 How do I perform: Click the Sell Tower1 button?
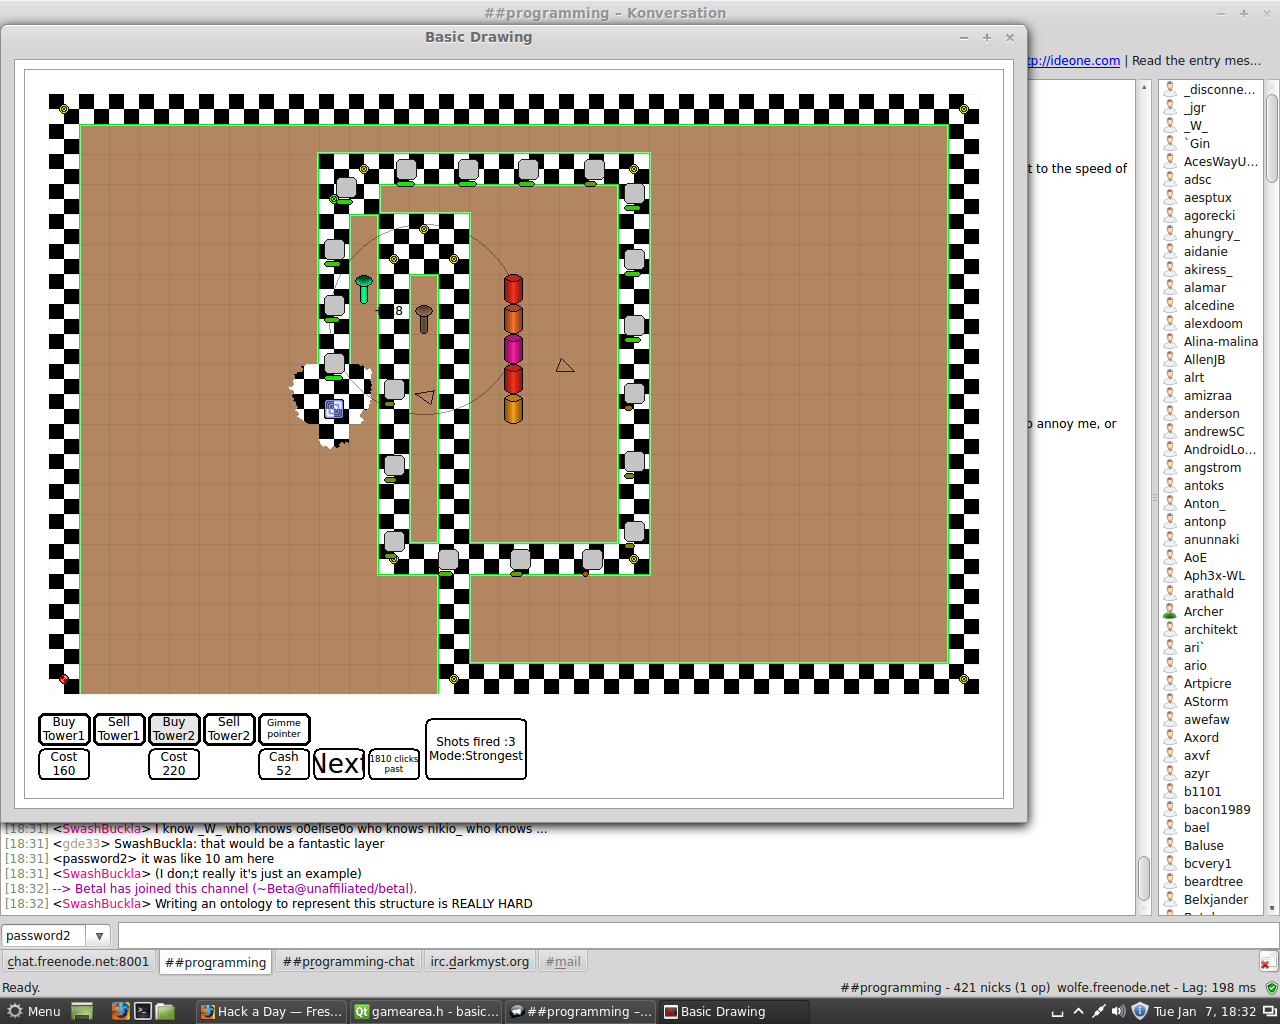119,729
